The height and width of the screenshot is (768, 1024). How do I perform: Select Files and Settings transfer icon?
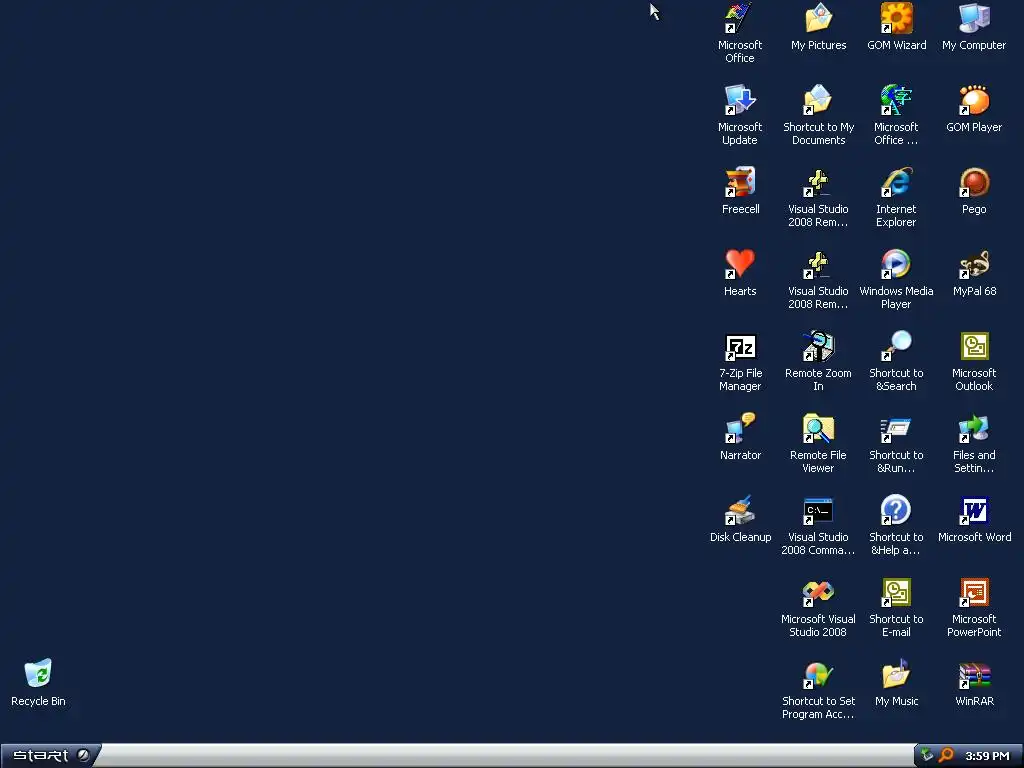974,428
